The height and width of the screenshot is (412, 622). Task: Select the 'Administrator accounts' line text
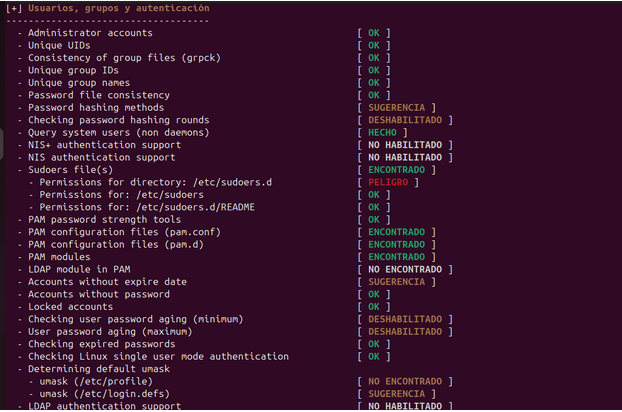click(90, 33)
